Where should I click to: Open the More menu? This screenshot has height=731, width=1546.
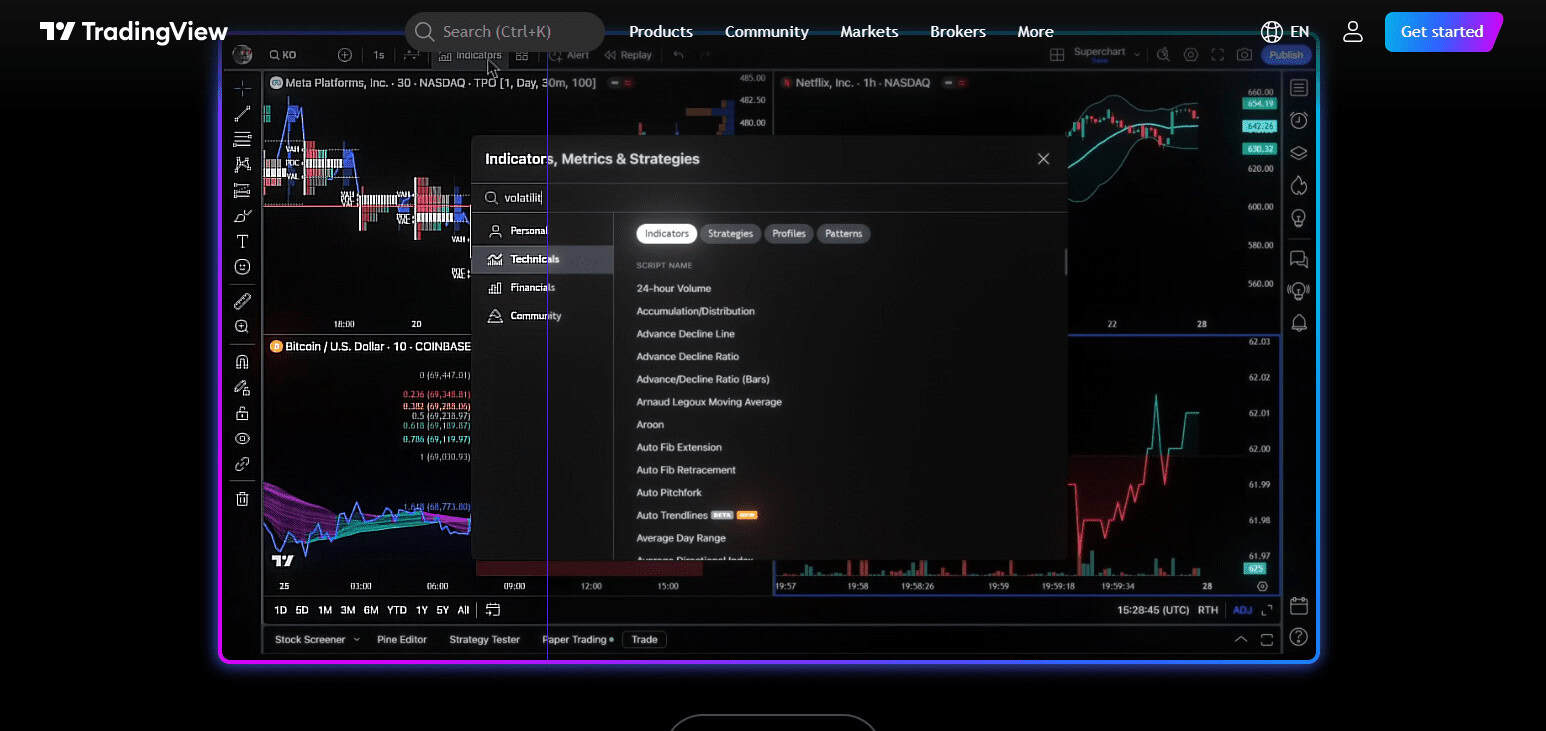[1035, 32]
